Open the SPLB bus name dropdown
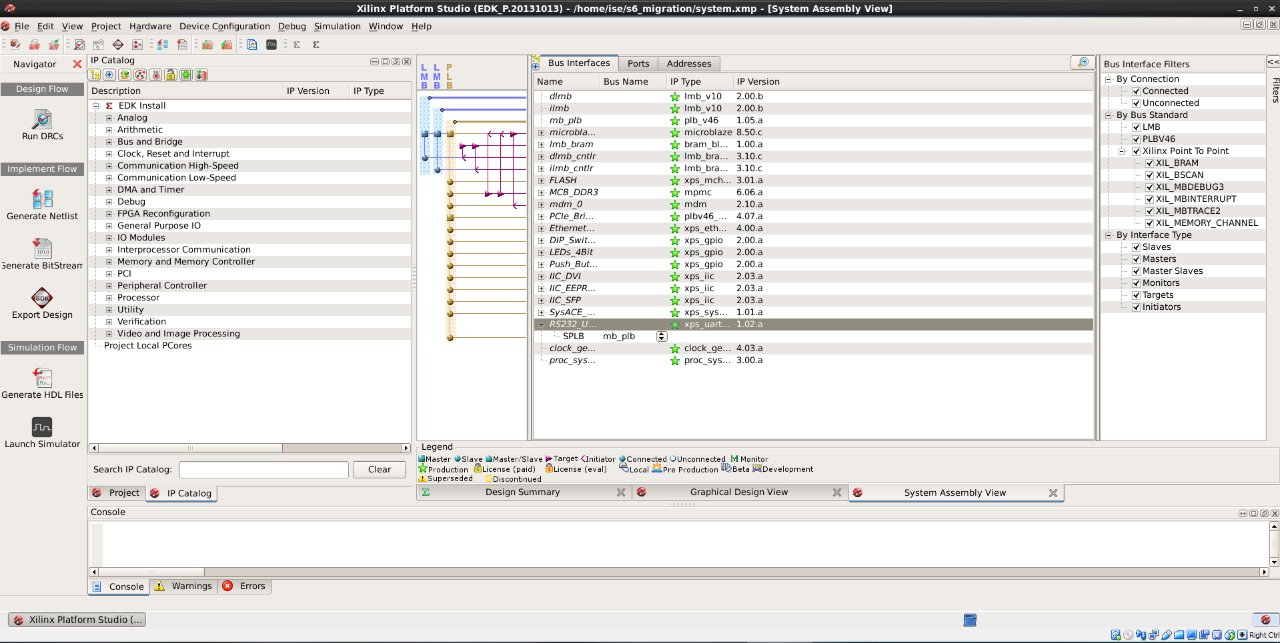 (x=661, y=336)
